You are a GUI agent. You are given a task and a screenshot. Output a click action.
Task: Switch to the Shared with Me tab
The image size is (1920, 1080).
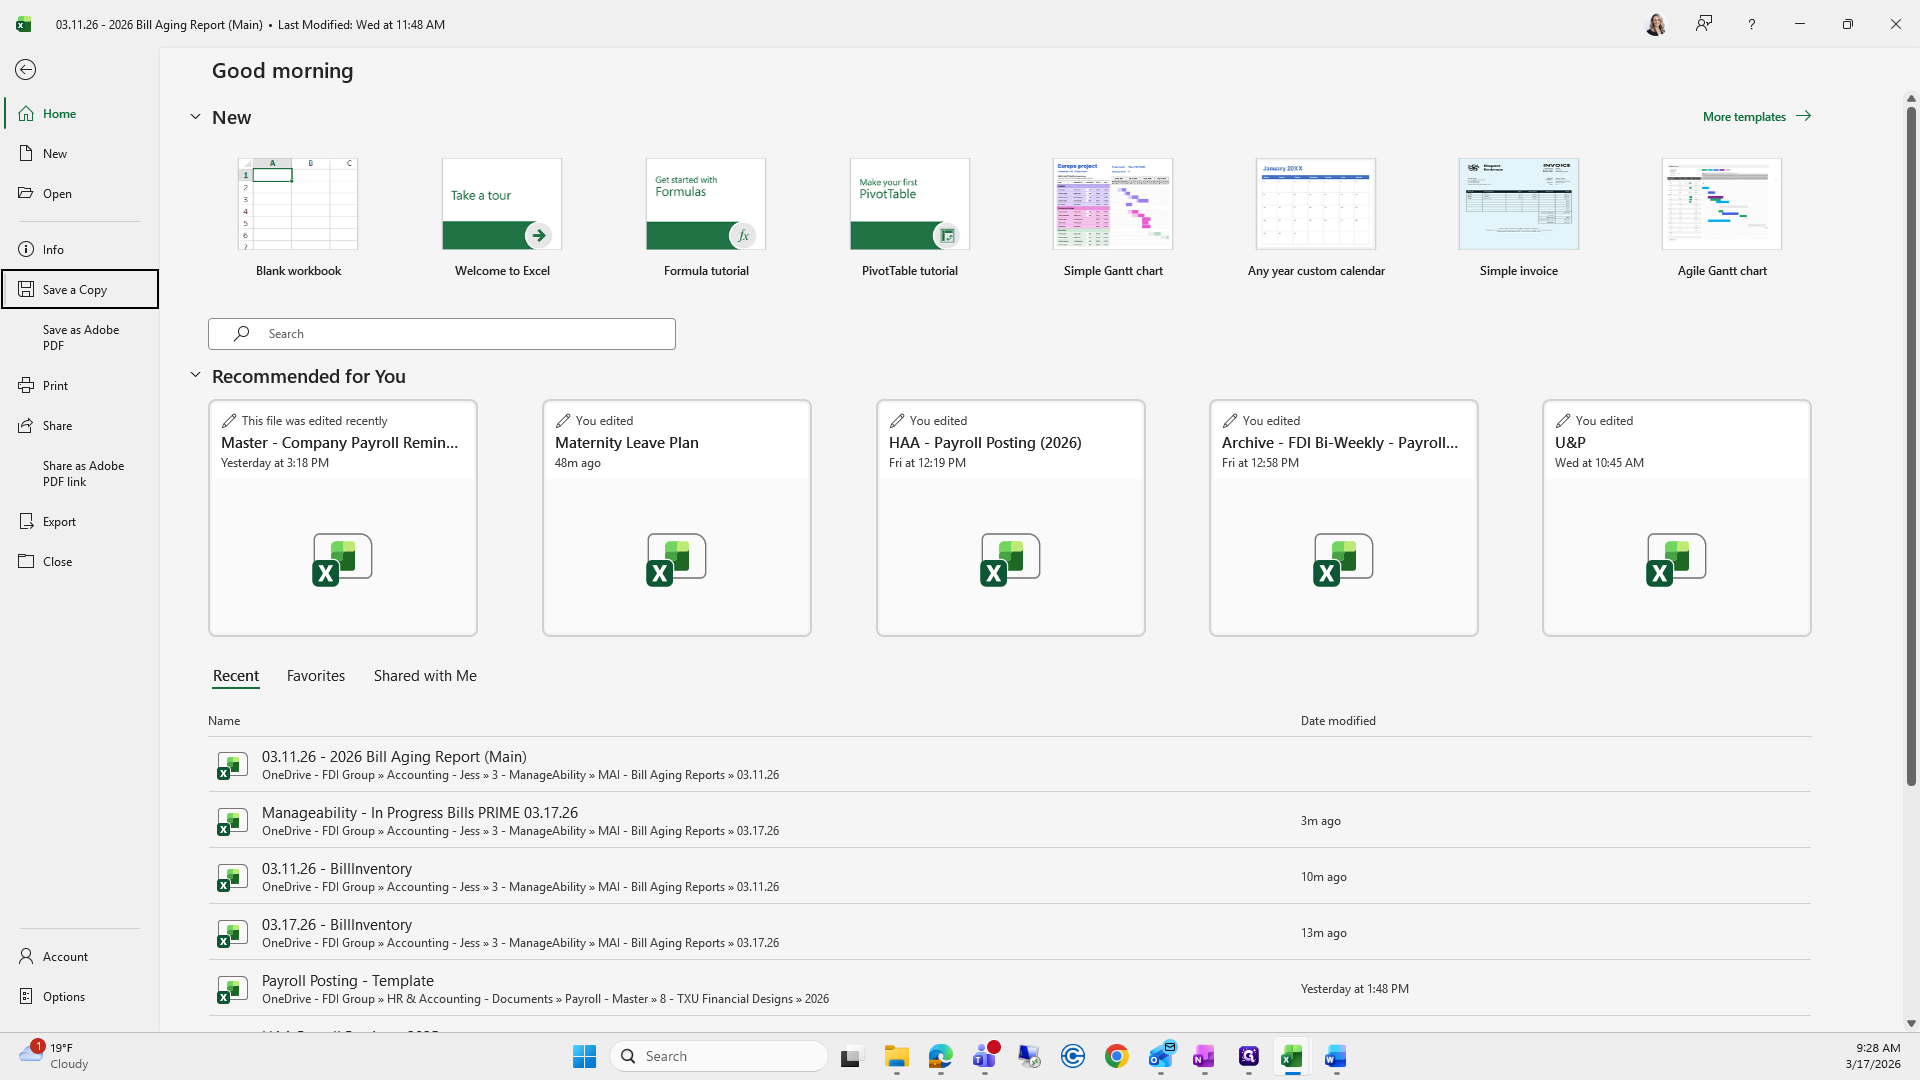point(425,676)
